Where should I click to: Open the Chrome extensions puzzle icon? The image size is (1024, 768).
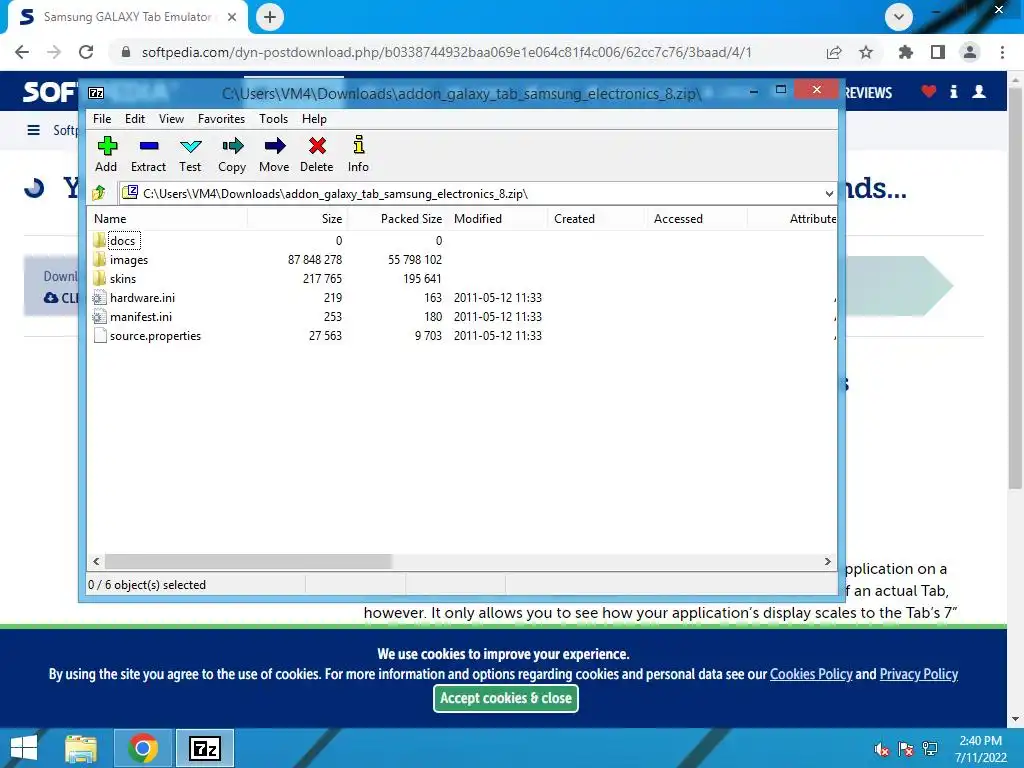click(x=905, y=52)
